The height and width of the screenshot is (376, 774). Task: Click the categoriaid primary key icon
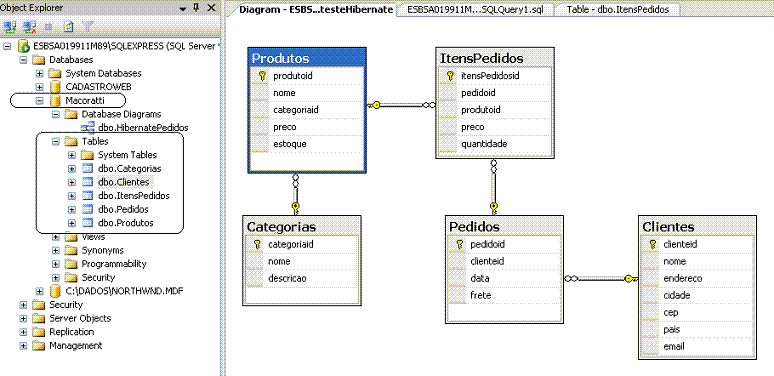click(257, 244)
